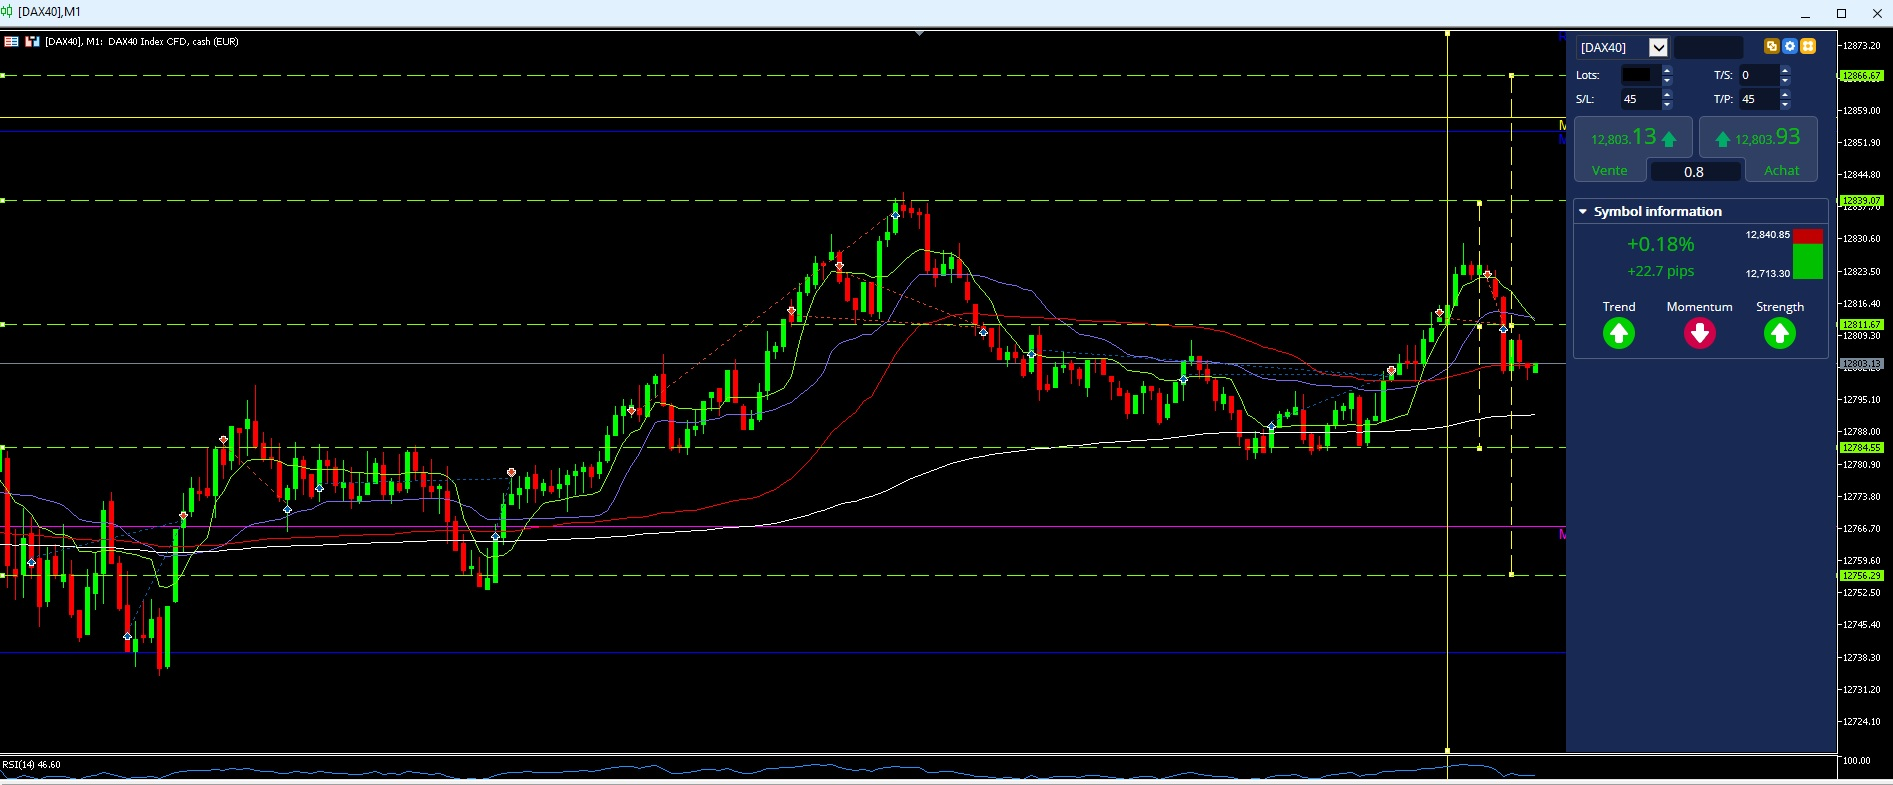Viewport: 1893px width, 785px height.
Task: Decrease the S/L value with down stepper
Action: point(1667,104)
